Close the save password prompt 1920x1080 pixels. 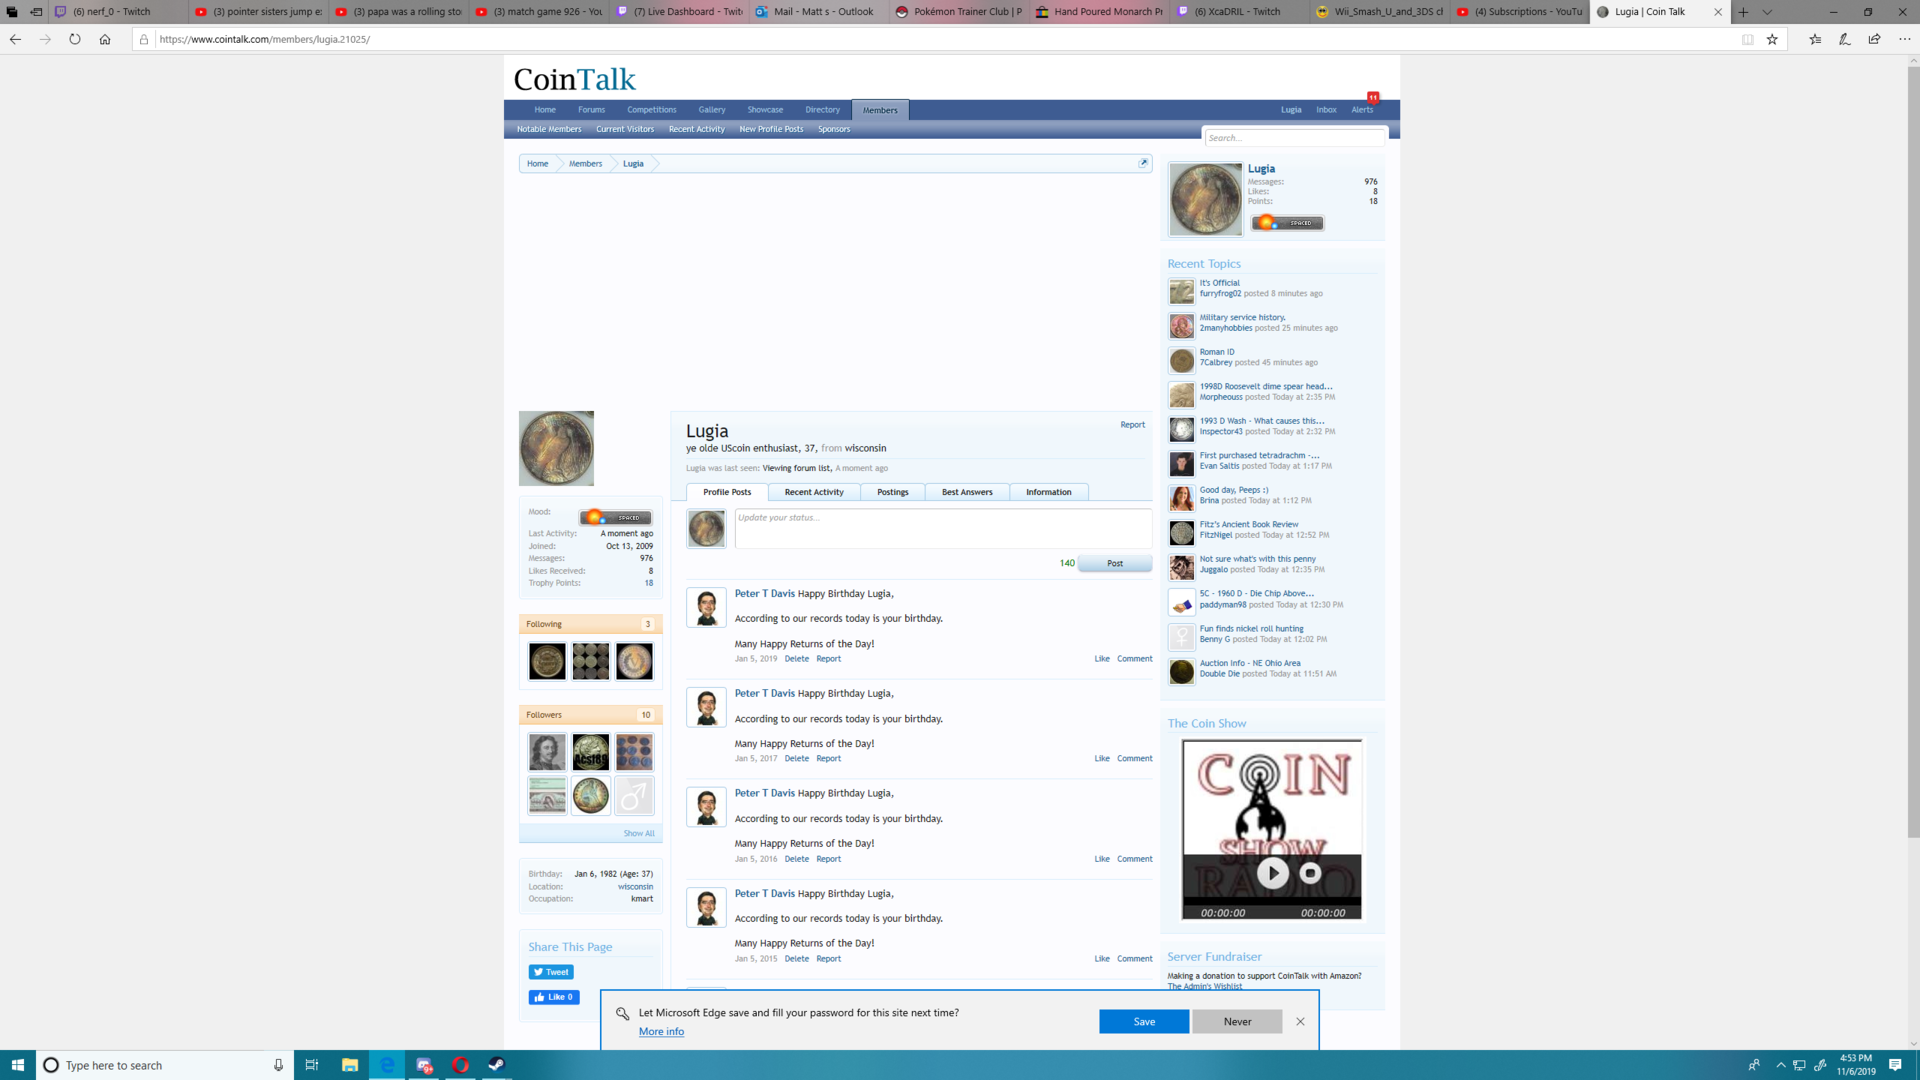1300,1021
